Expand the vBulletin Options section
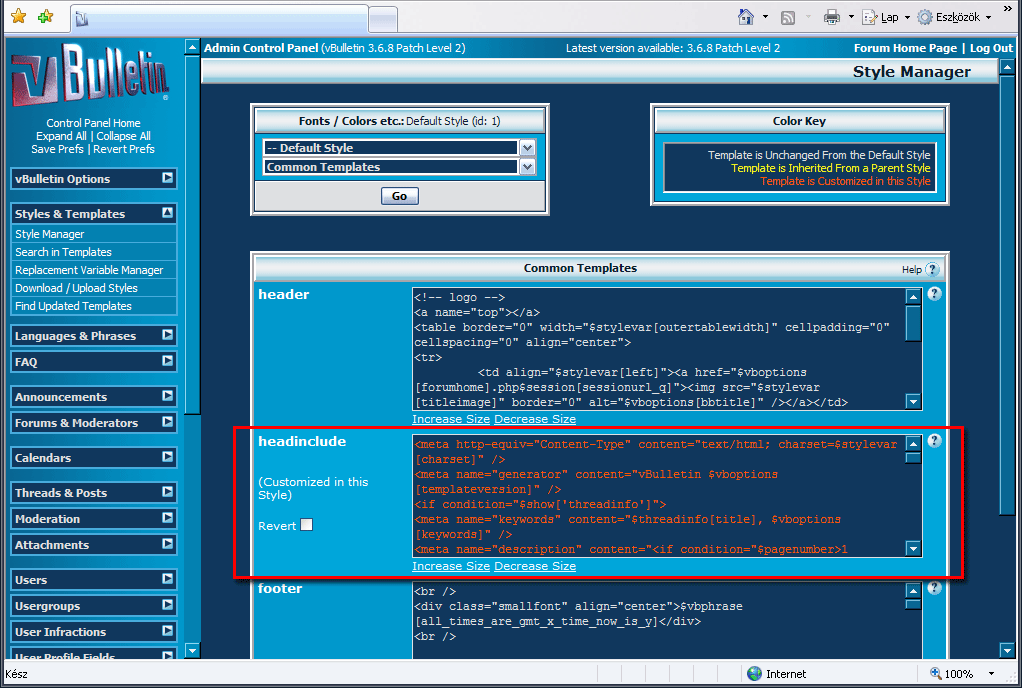The width and height of the screenshot is (1022, 688). click(167, 178)
